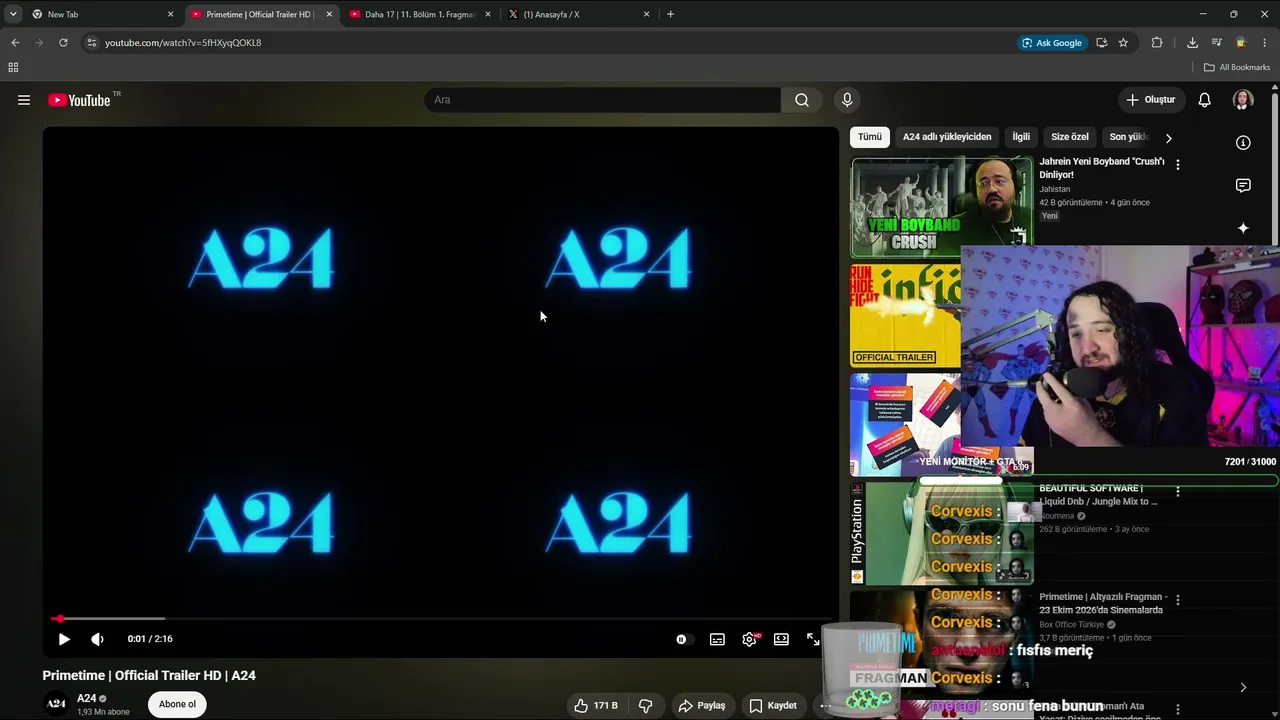Mute the video volume

pos(97,639)
